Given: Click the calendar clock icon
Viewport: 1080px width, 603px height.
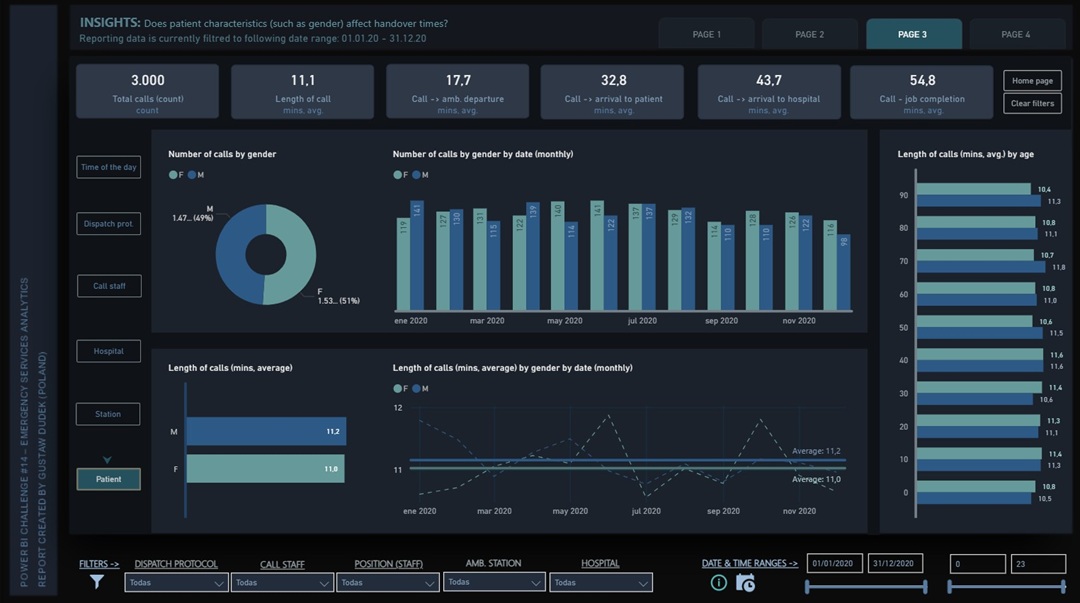Looking at the screenshot, I should pos(745,583).
